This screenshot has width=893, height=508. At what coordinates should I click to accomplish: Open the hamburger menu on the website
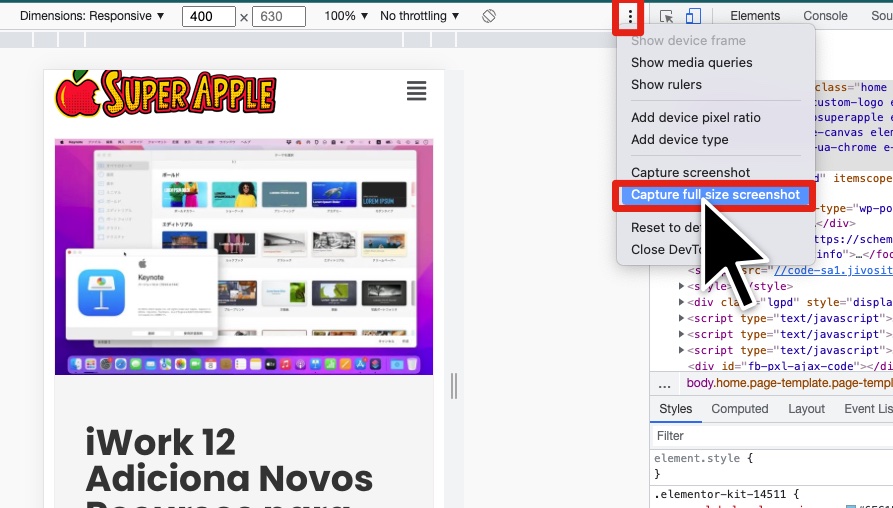(416, 92)
